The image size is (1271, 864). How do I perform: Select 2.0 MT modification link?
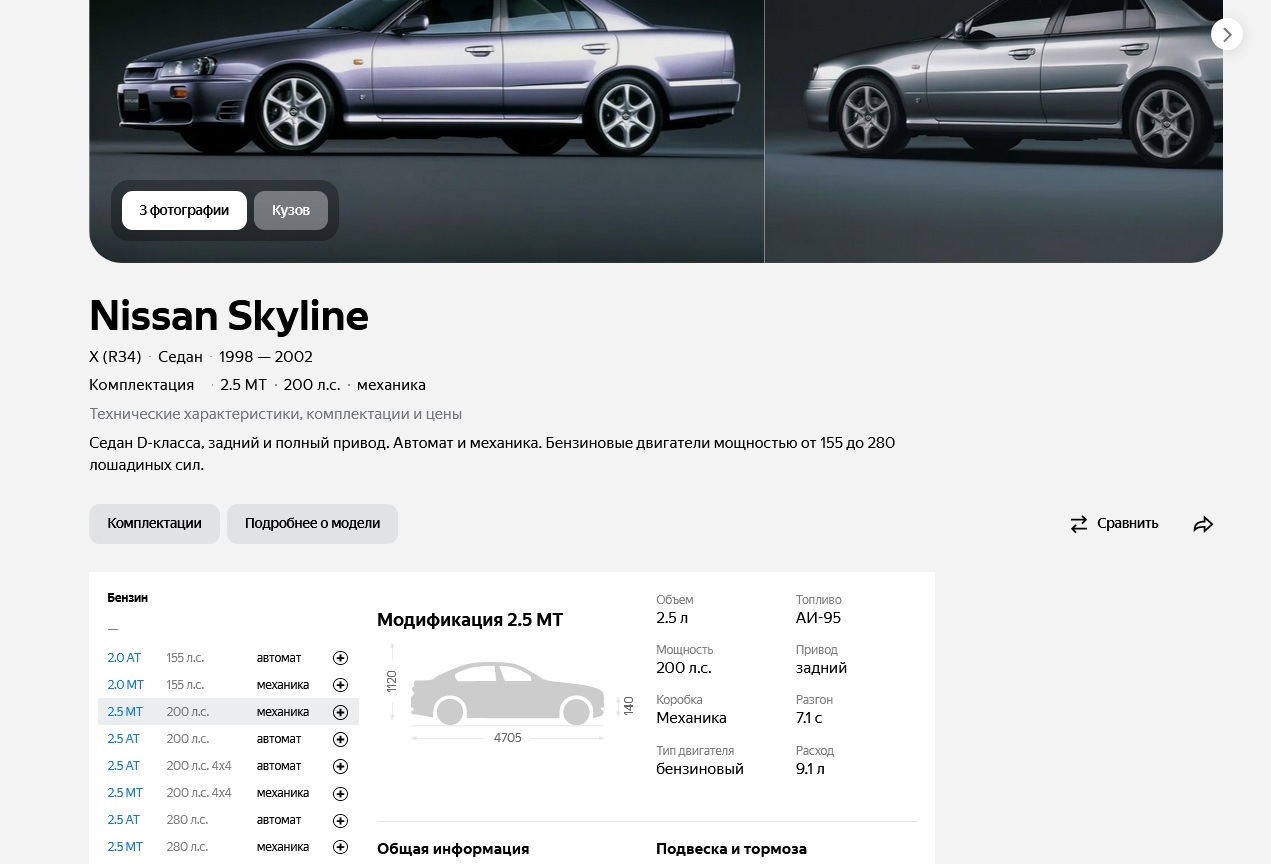(125, 685)
